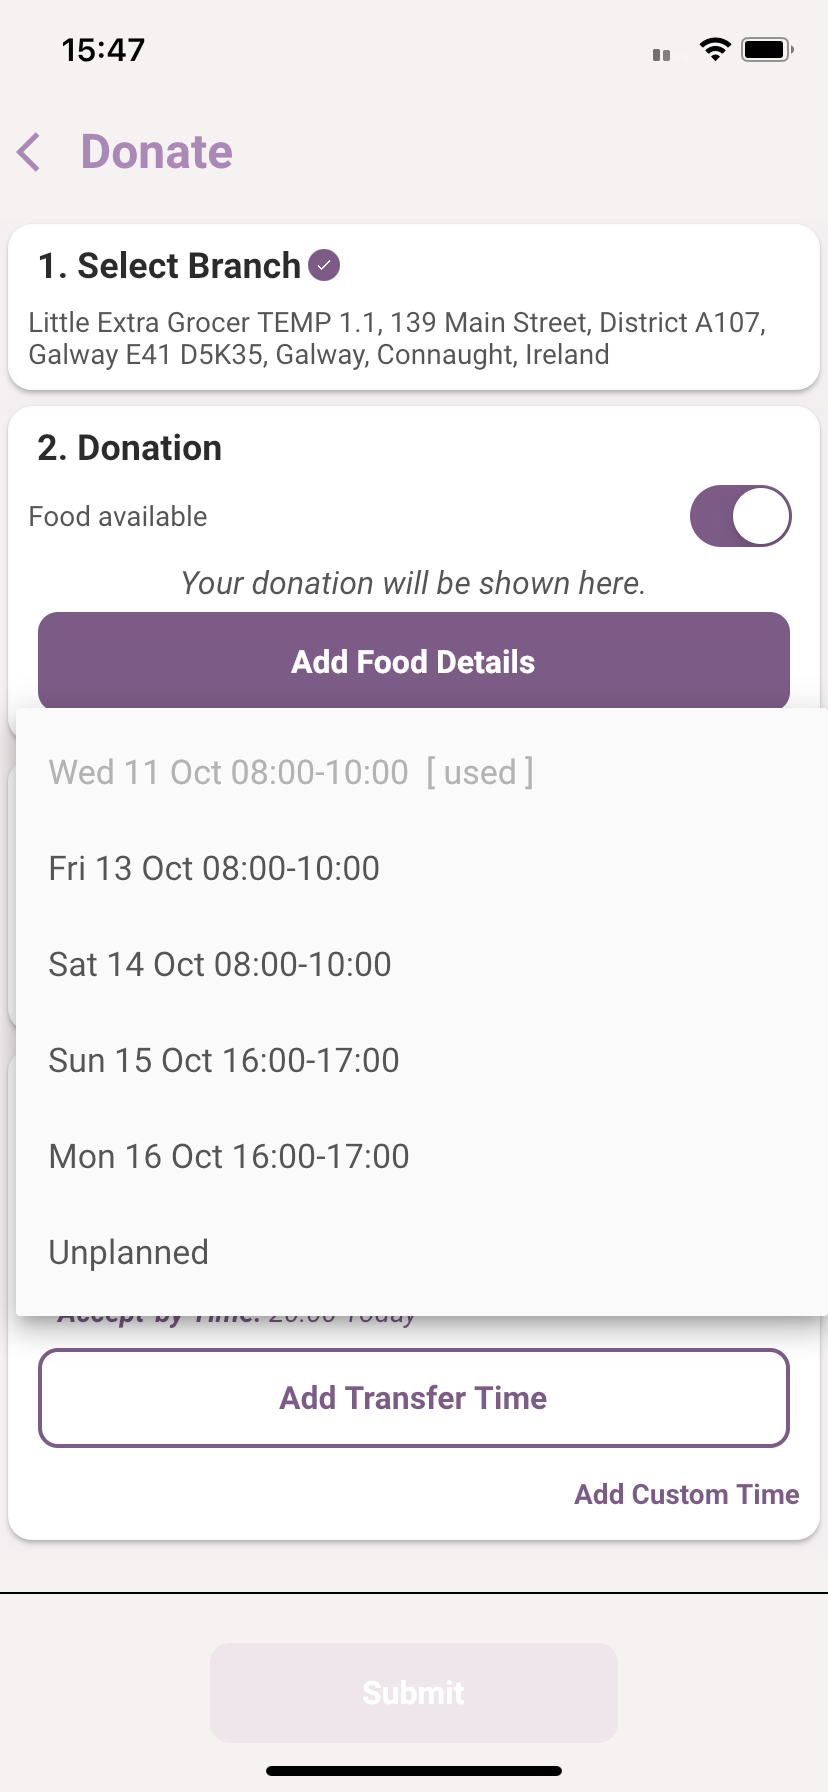The image size is (828, 1792).
Task: Tap the 15:47 clock in status bar
Action: click(103, 49)
